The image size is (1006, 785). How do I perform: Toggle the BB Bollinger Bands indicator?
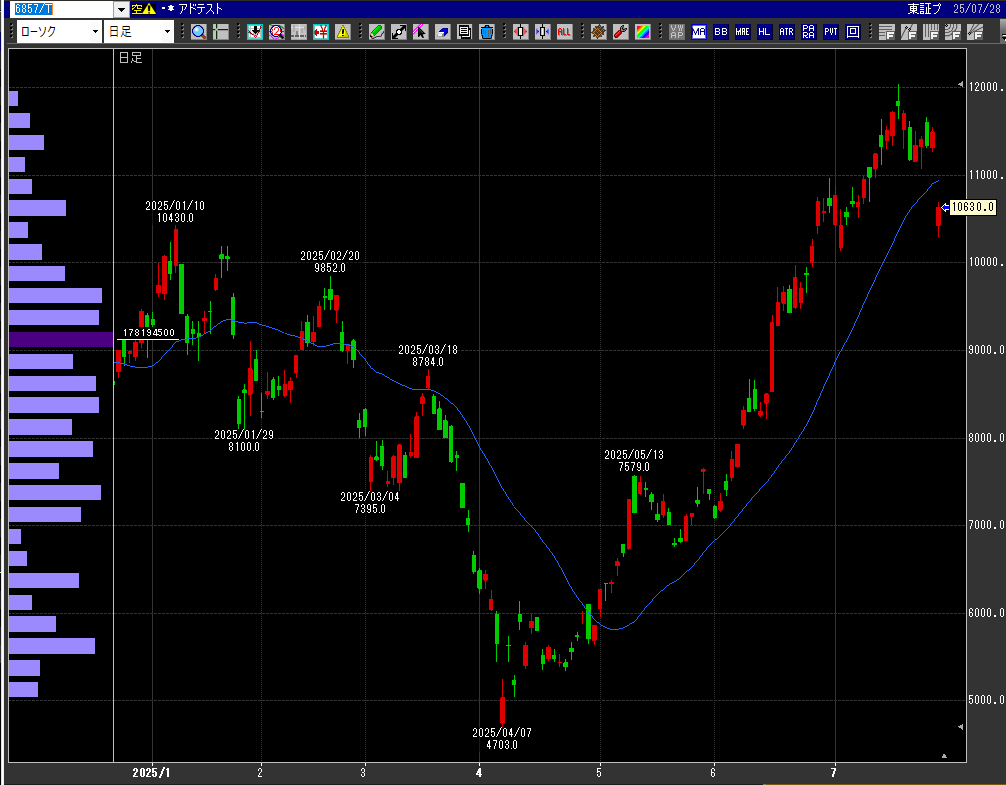[x=720, y=31]
